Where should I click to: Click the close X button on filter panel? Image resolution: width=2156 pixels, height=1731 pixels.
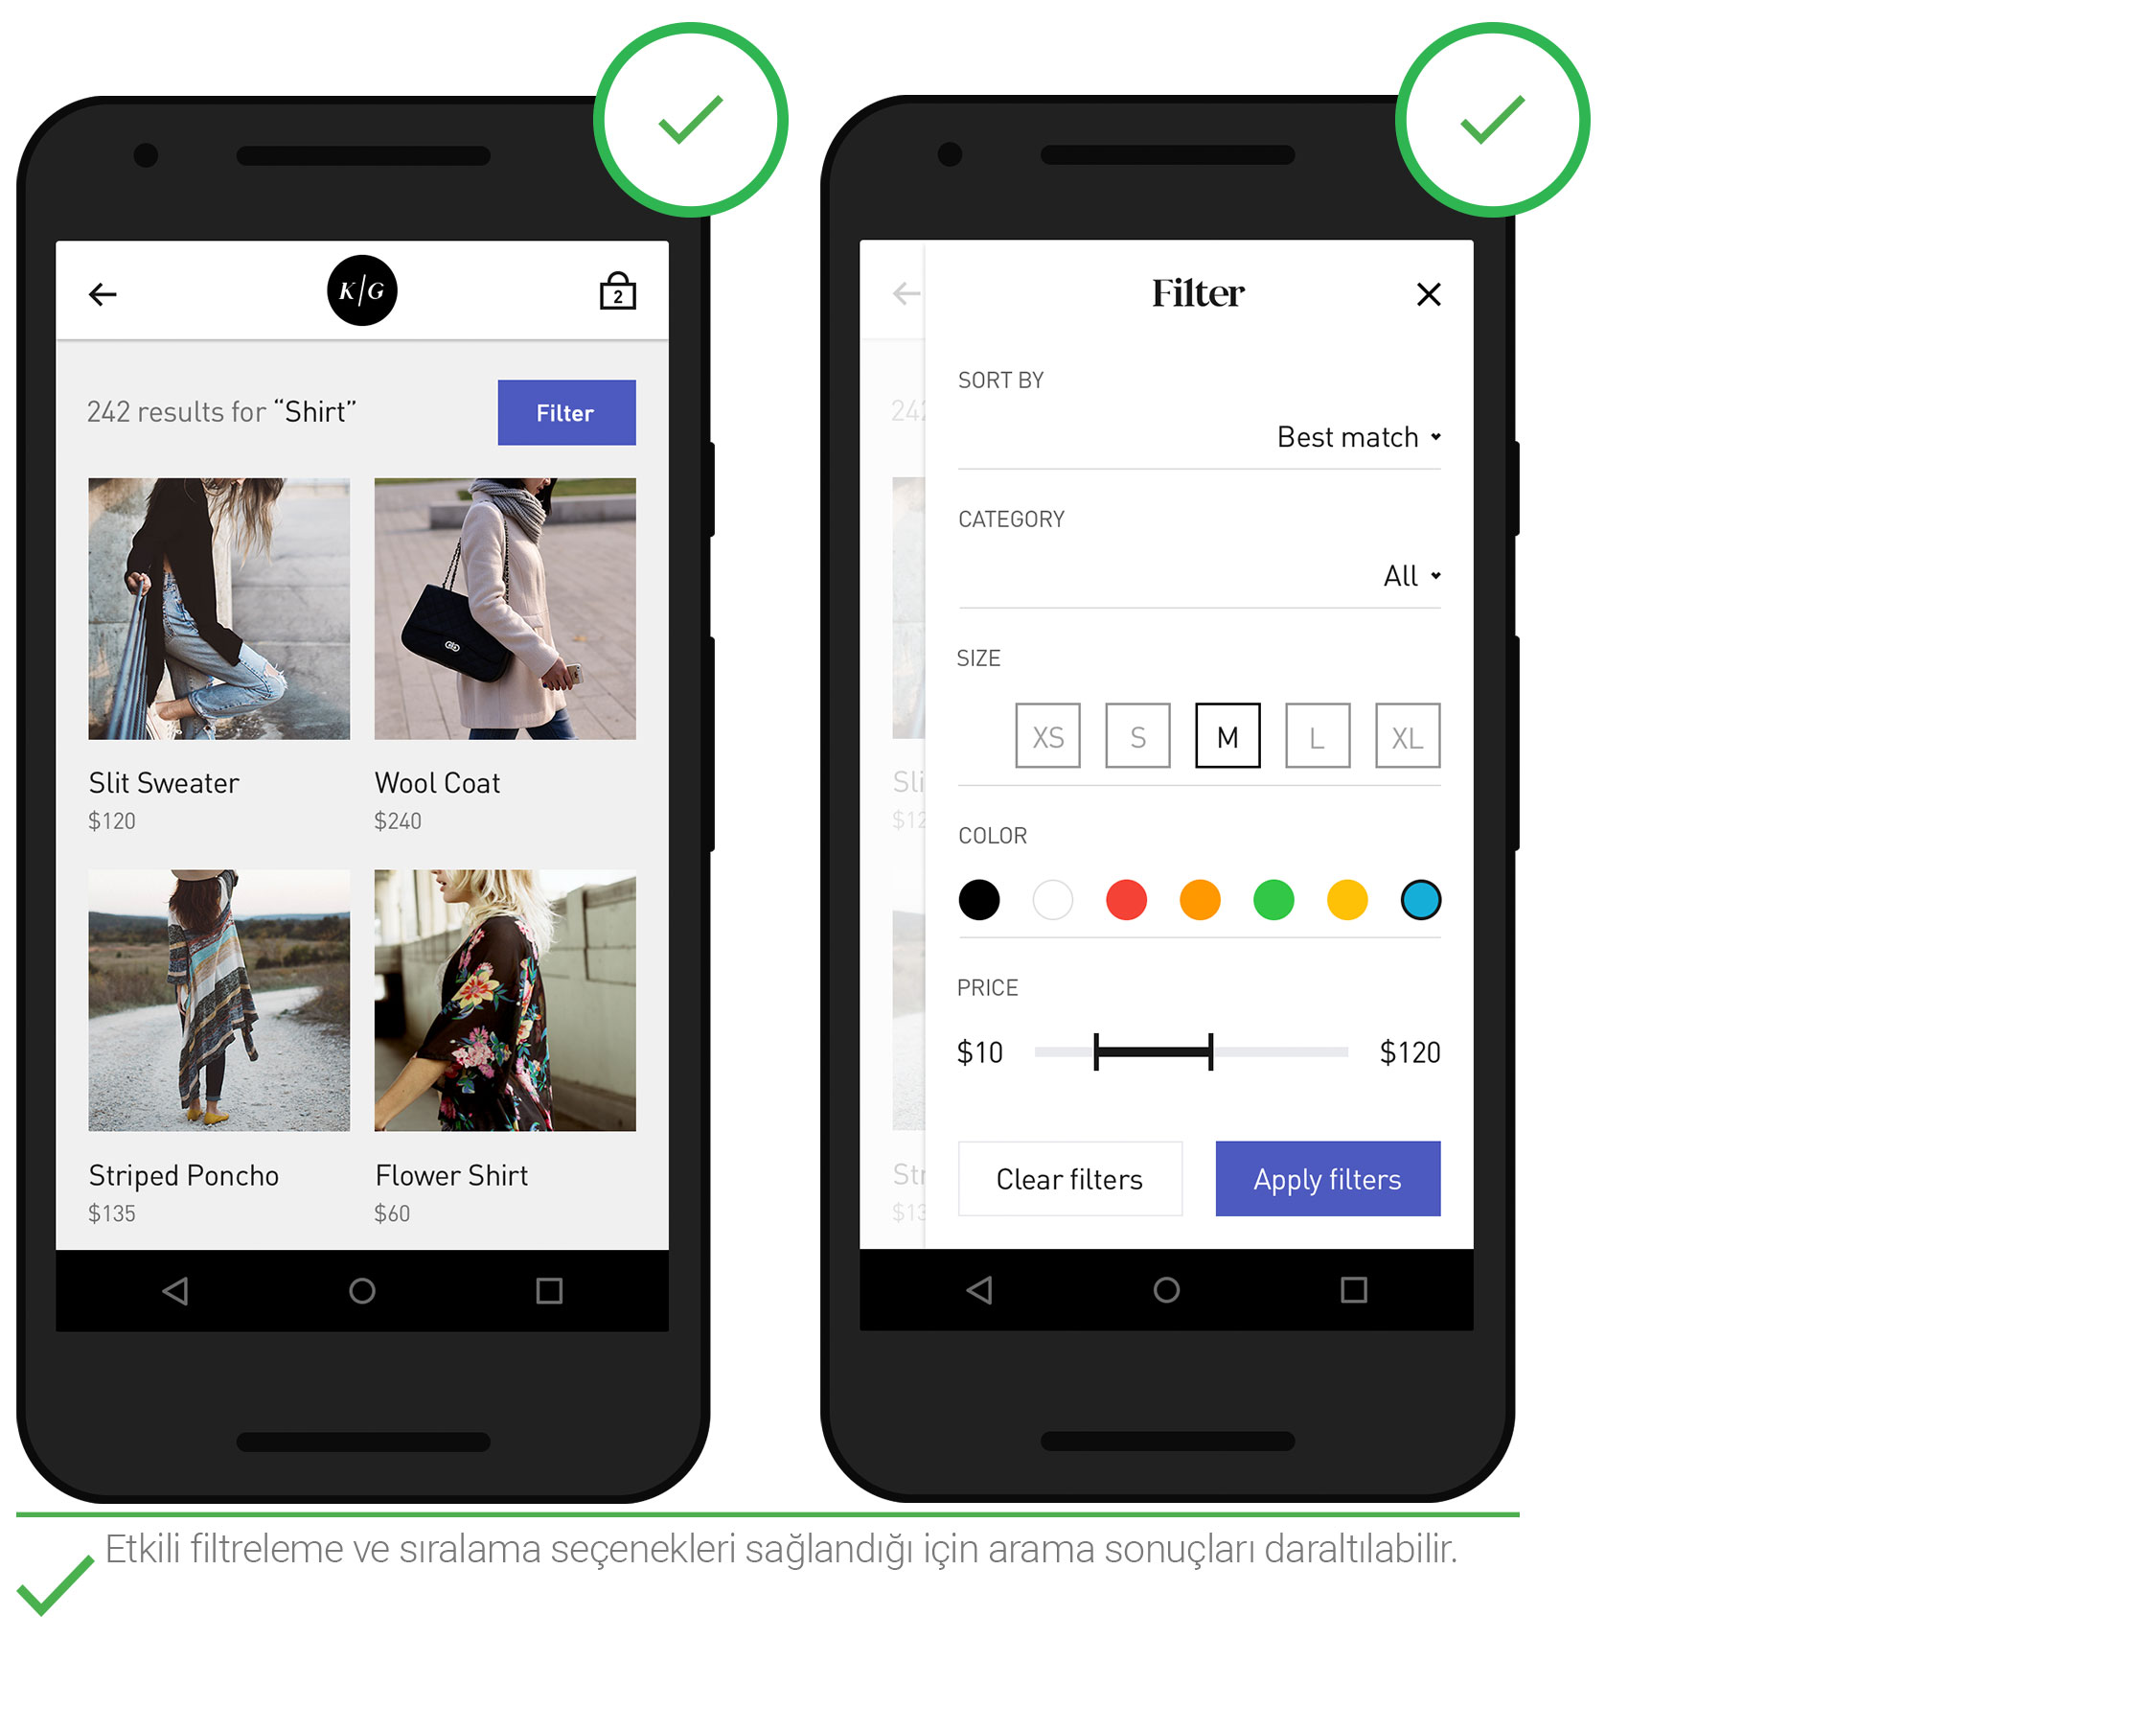click(1432, 295)
